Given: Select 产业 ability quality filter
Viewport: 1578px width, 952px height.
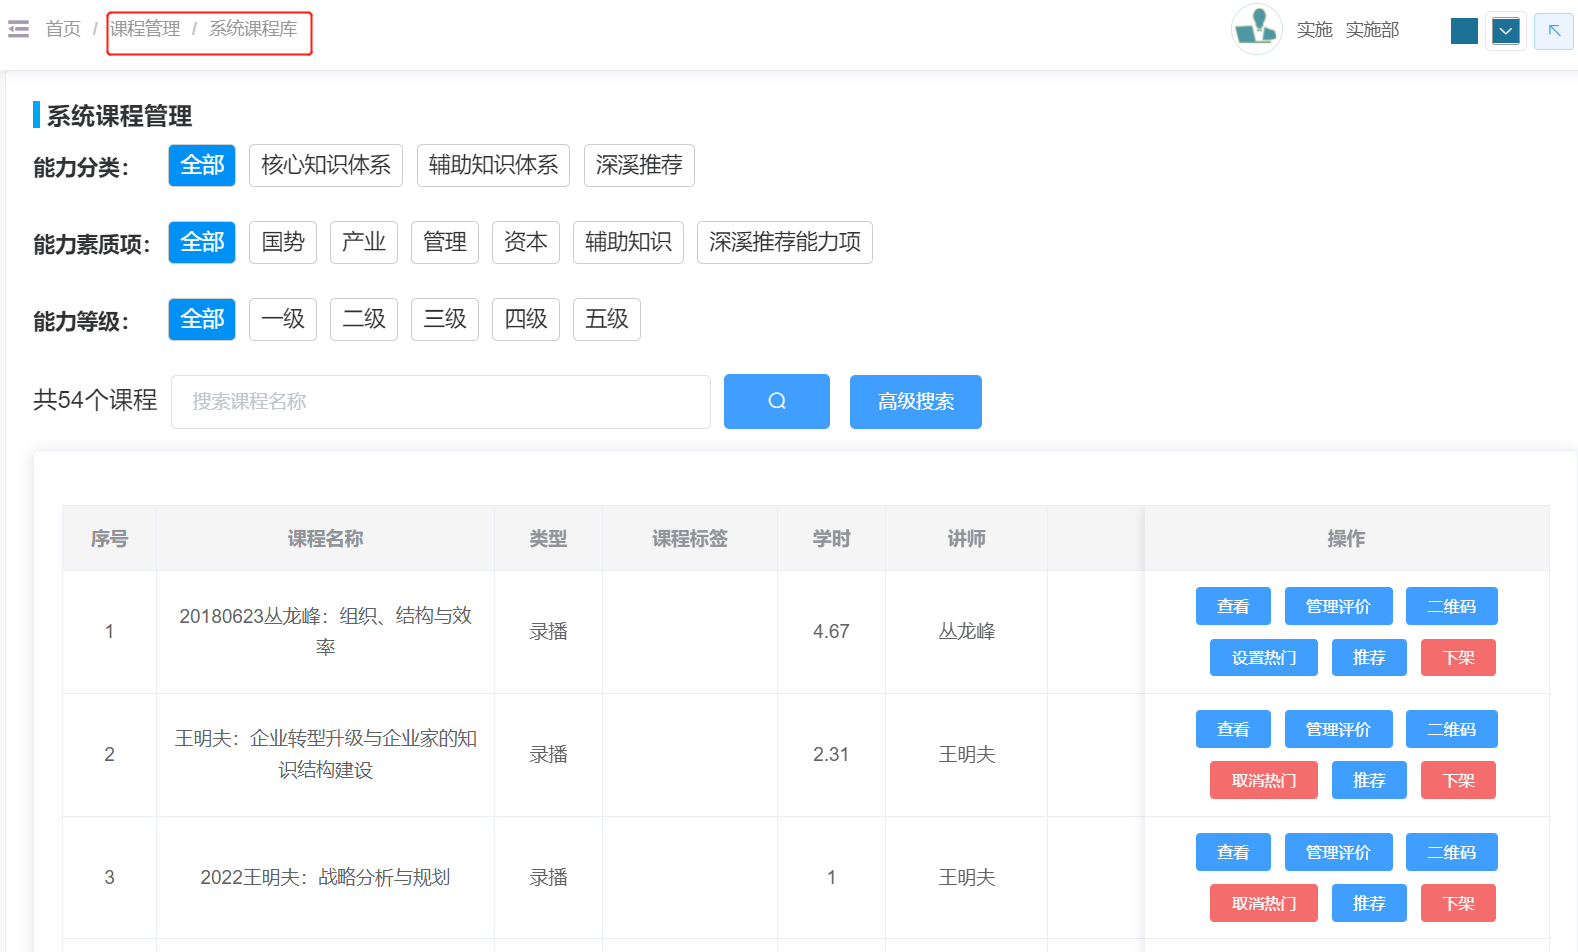Looking at the screenshot, I should (363, 242).
